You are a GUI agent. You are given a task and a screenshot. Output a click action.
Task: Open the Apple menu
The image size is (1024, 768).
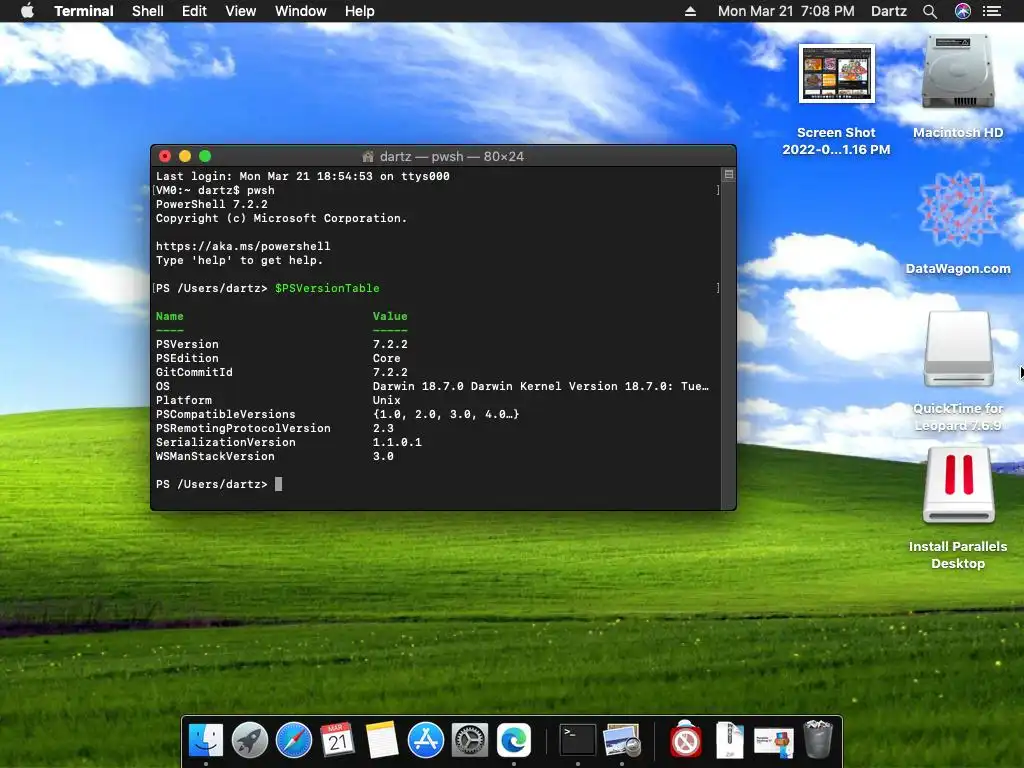[27, 11]
